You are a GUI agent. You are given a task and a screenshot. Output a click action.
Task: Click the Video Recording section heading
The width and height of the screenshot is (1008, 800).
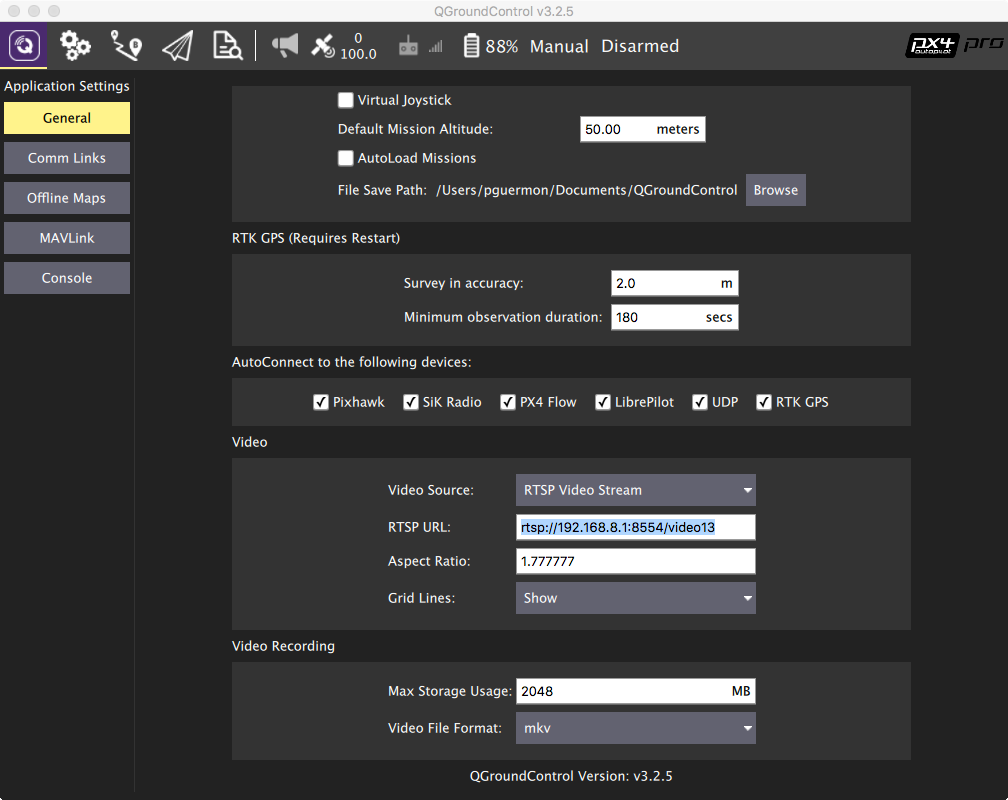pyautogui.click(x=283, y=646)
